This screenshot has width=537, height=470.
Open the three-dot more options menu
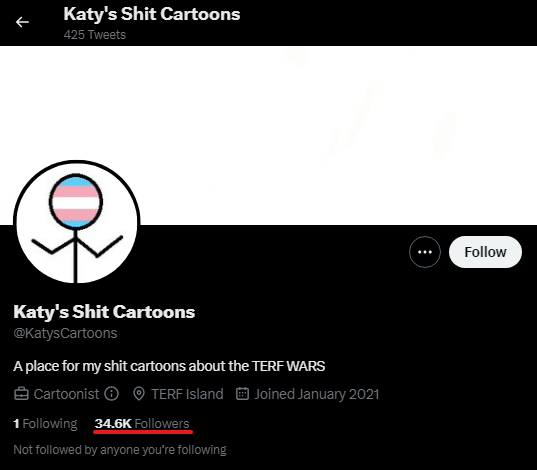(425, 252)
